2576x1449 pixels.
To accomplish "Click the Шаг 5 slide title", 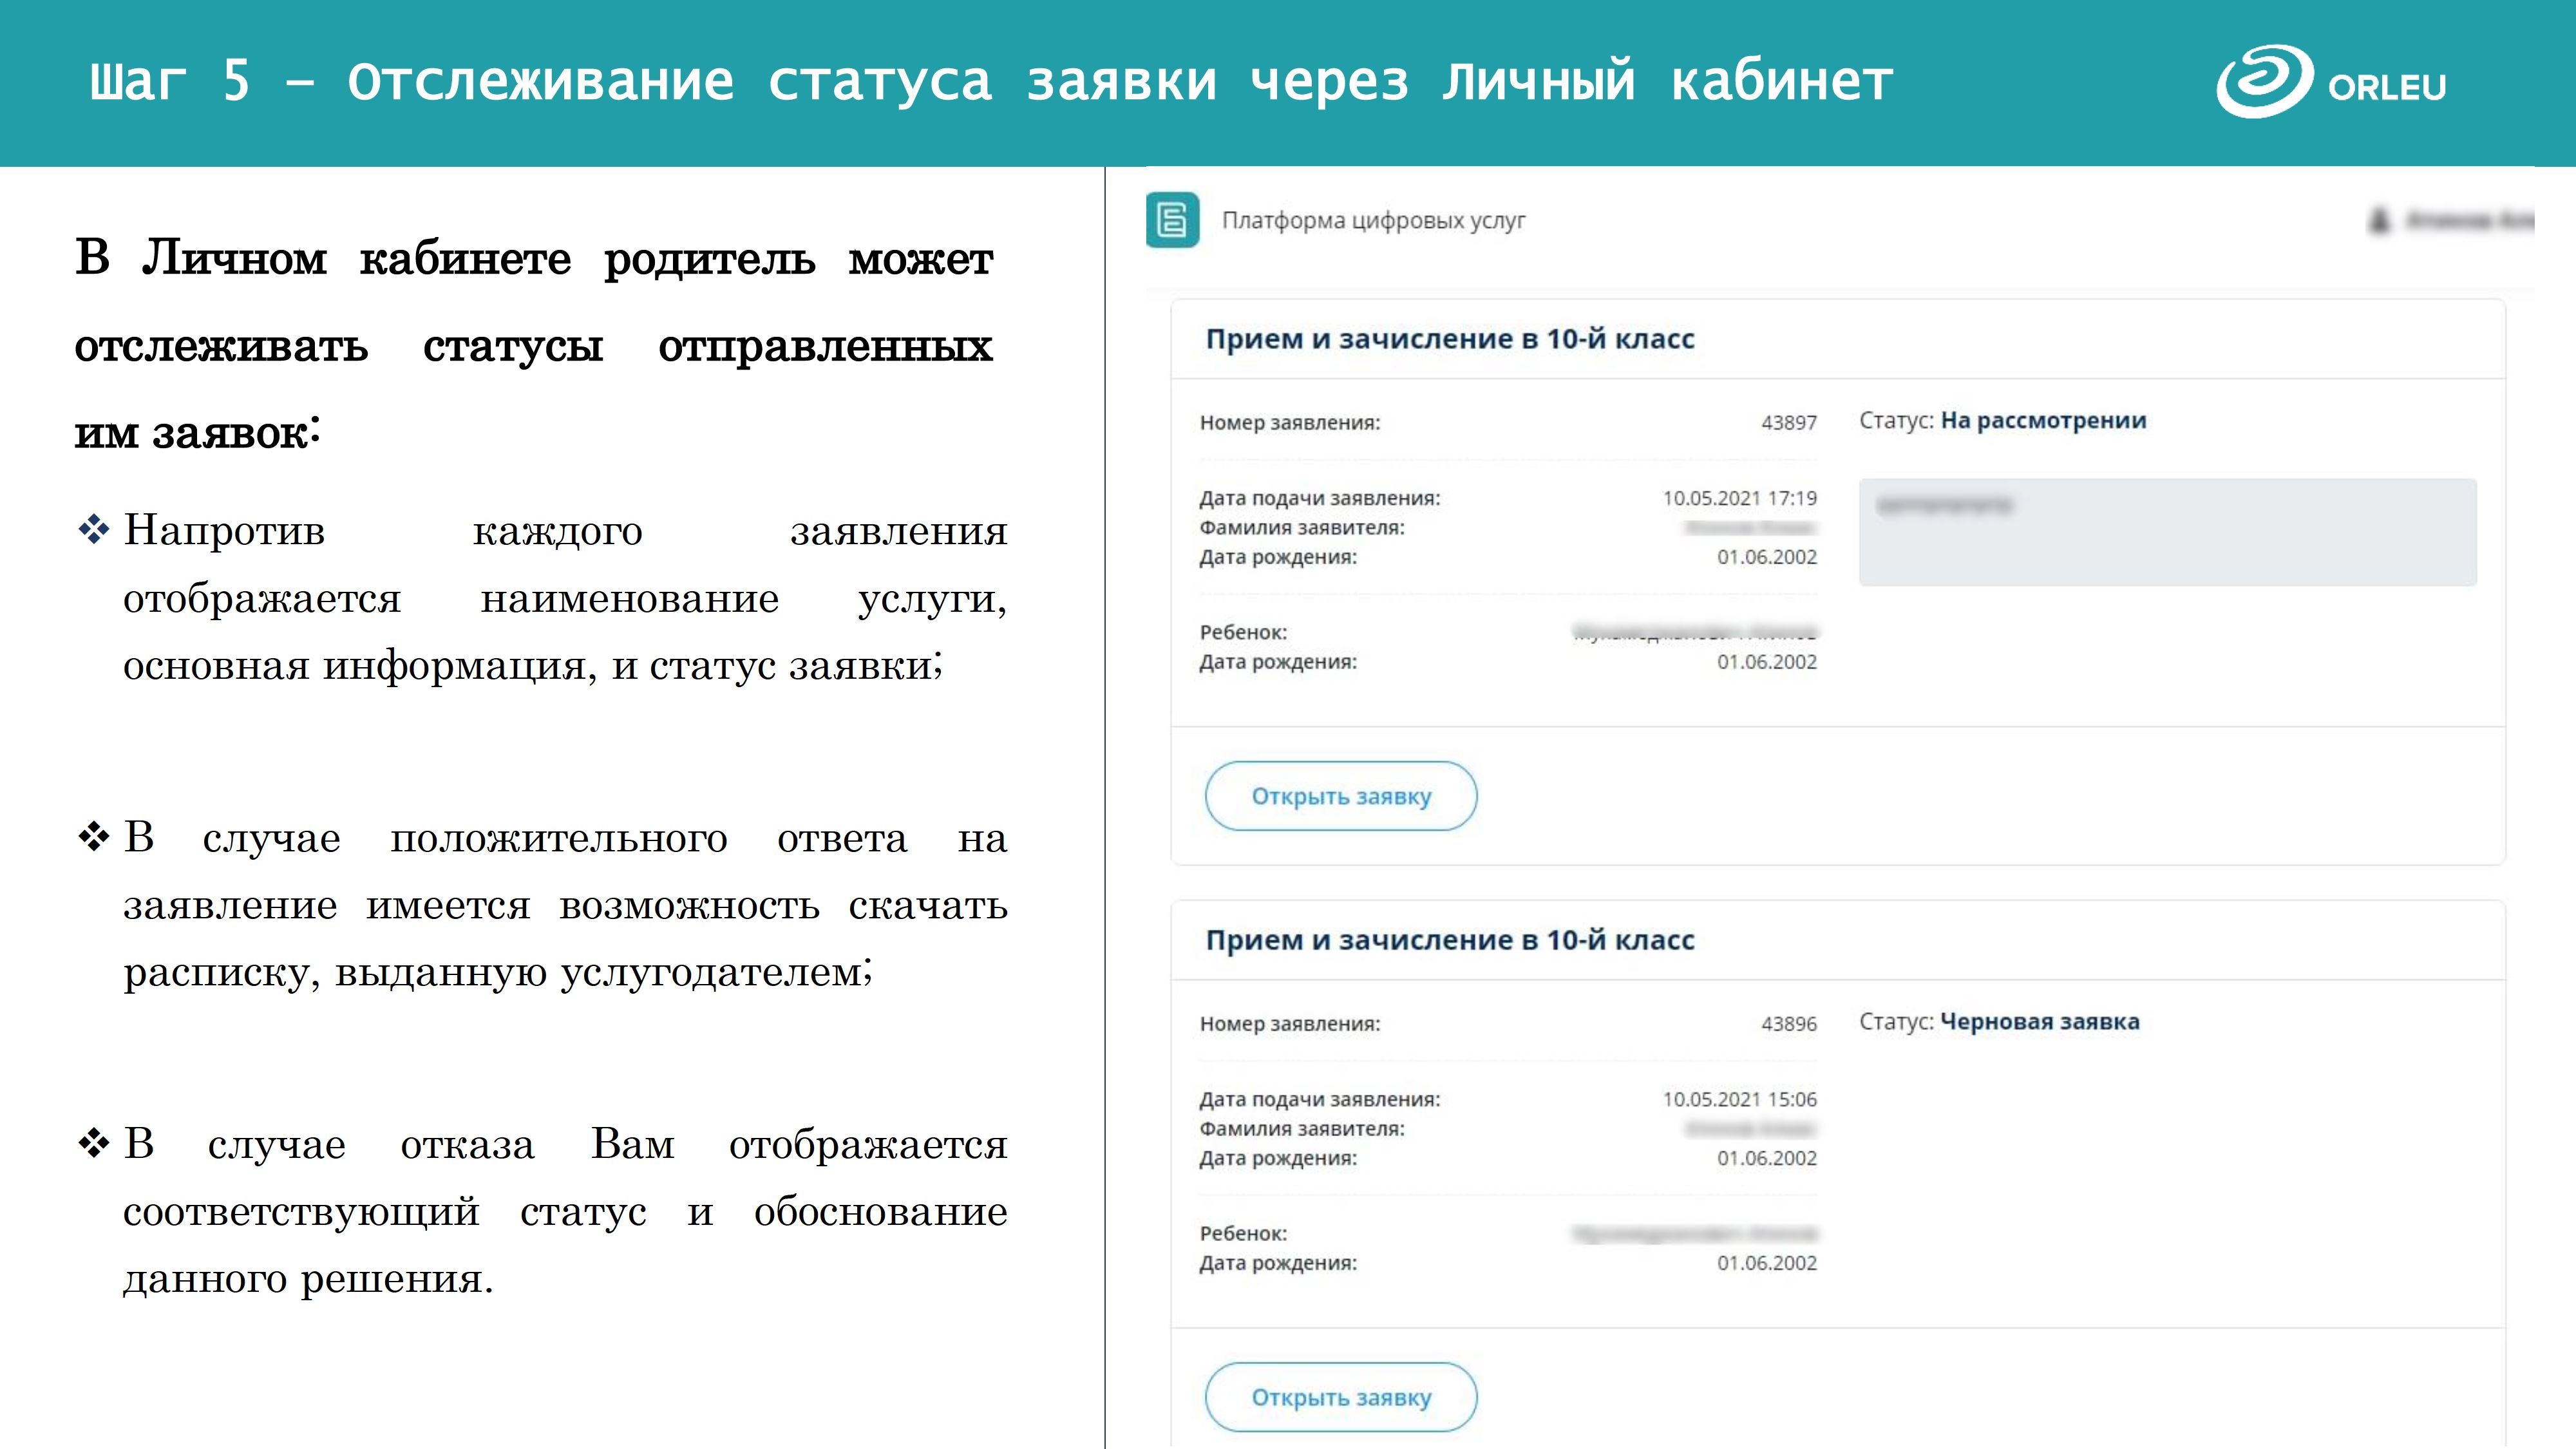I will [990, 82].
